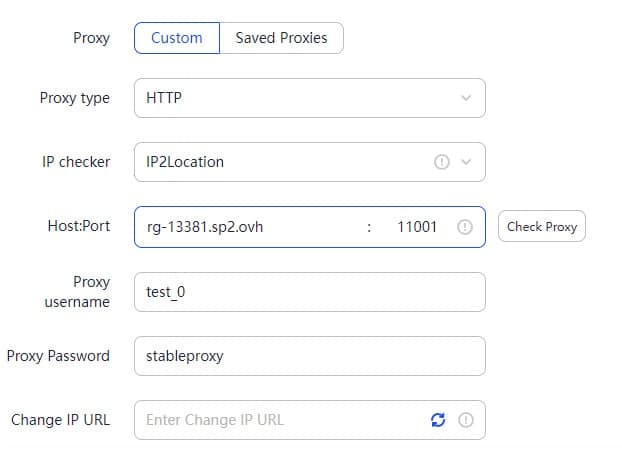Click the Proxy username field with test_0
The image size is (622, 459).
pyautogui.click(x=309, y=292)
